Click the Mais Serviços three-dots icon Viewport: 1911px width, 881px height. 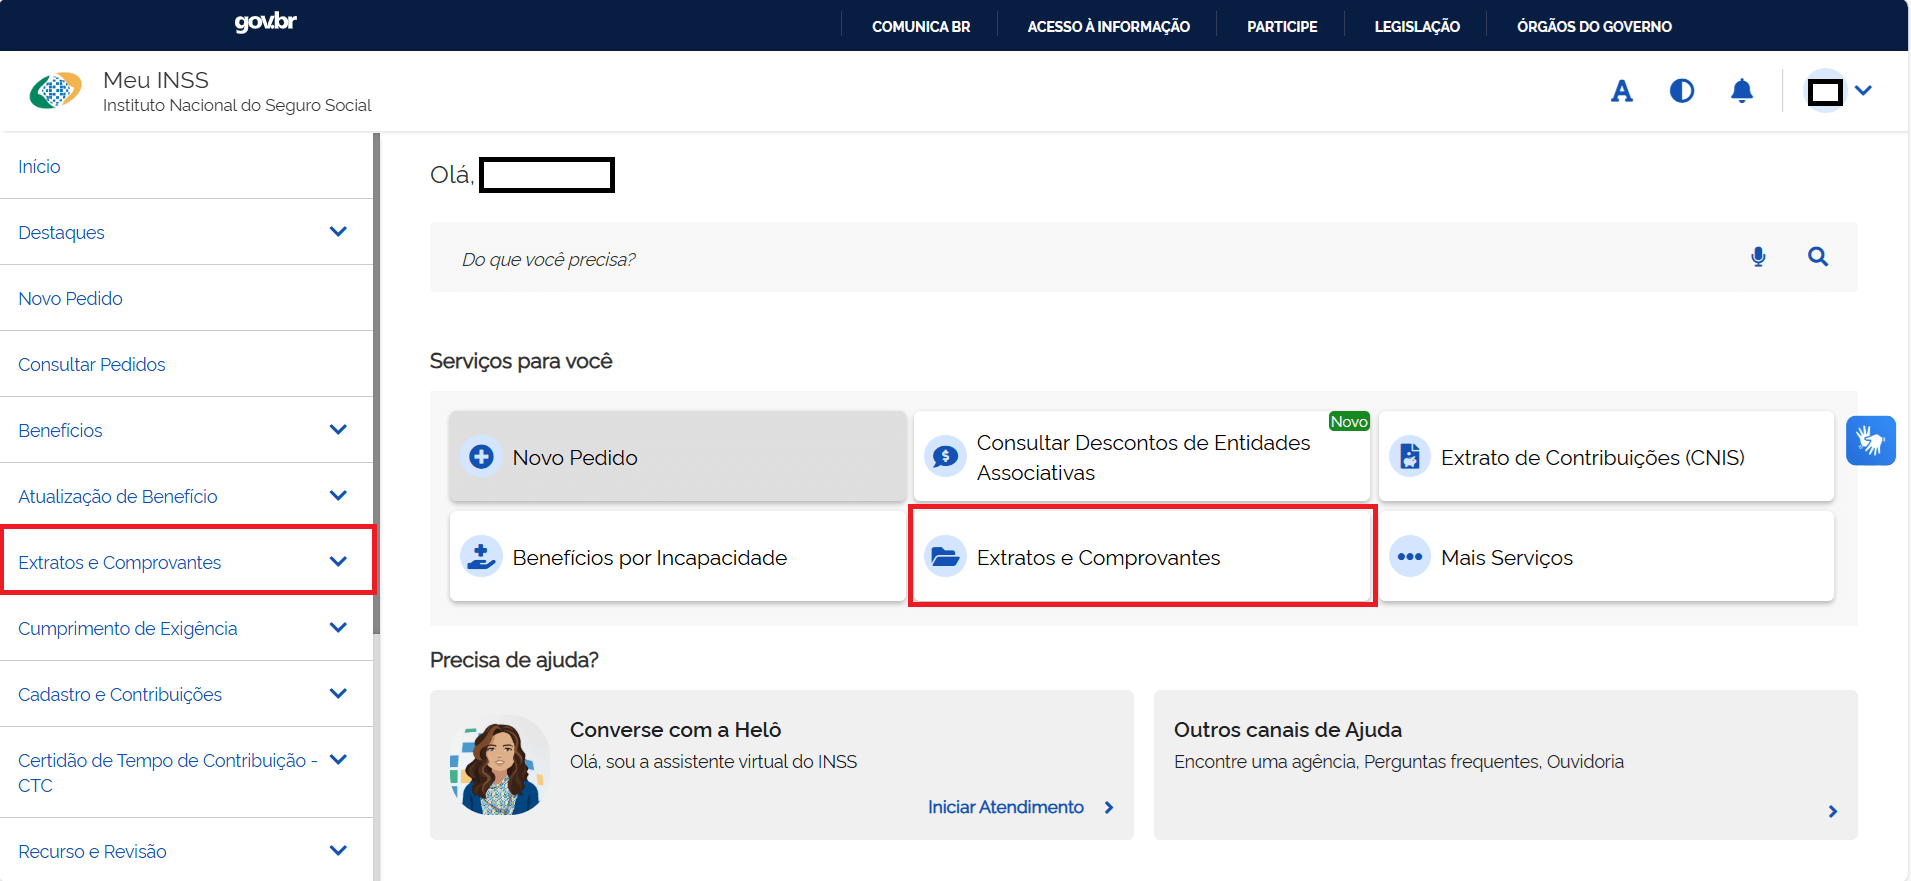[1410, 557]
